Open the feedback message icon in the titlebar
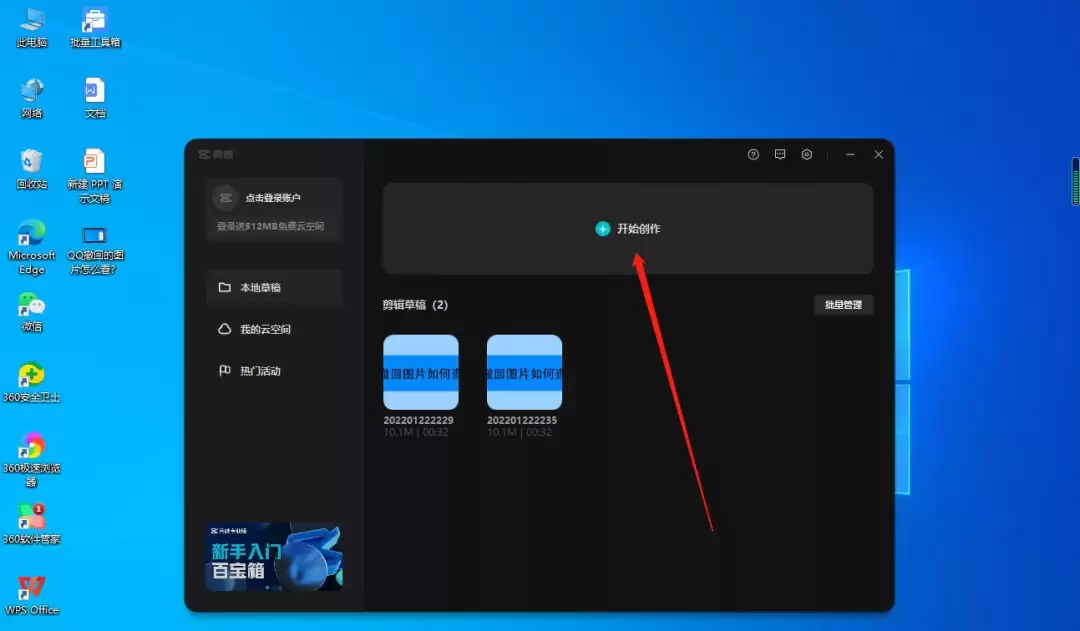1080x631 pixels. tap(780, 155)
